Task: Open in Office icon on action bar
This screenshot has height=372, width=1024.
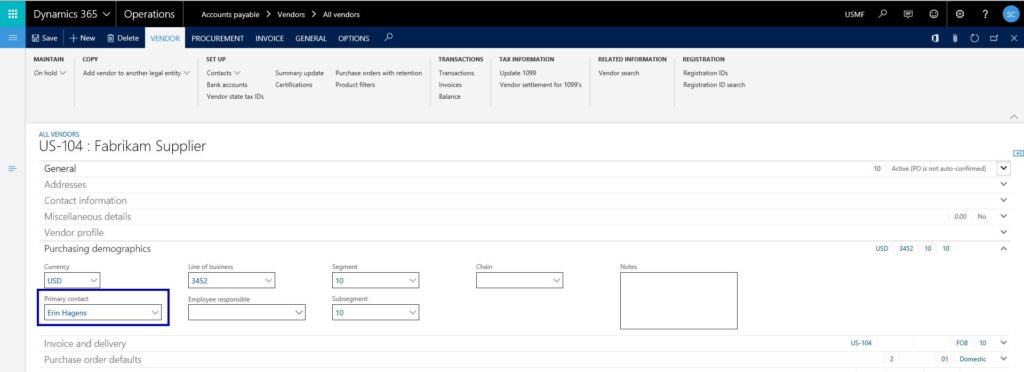Action: pyautogui.click(x=935, y=39)
